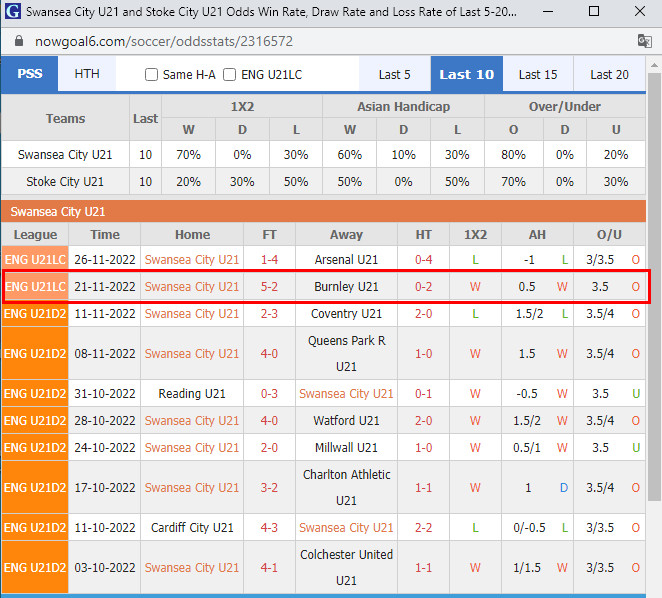This screenshot has height=598, width=662.
Task: Show Last 20 matches stats
Action: click(609, 74)
